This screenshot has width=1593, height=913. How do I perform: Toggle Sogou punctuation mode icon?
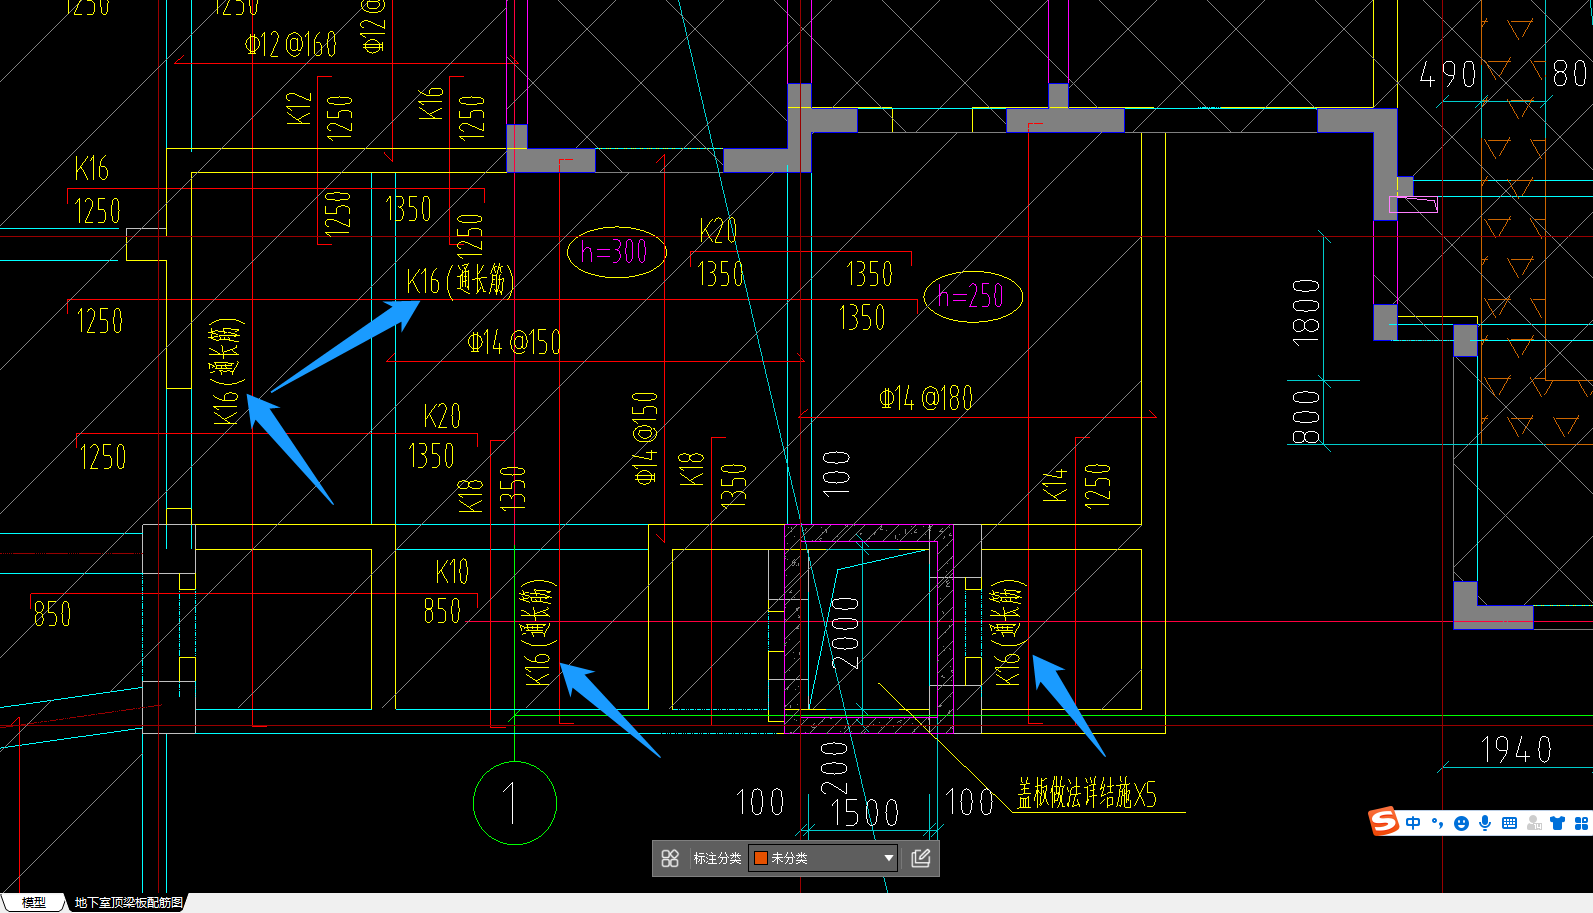(x=1437, y=823)
